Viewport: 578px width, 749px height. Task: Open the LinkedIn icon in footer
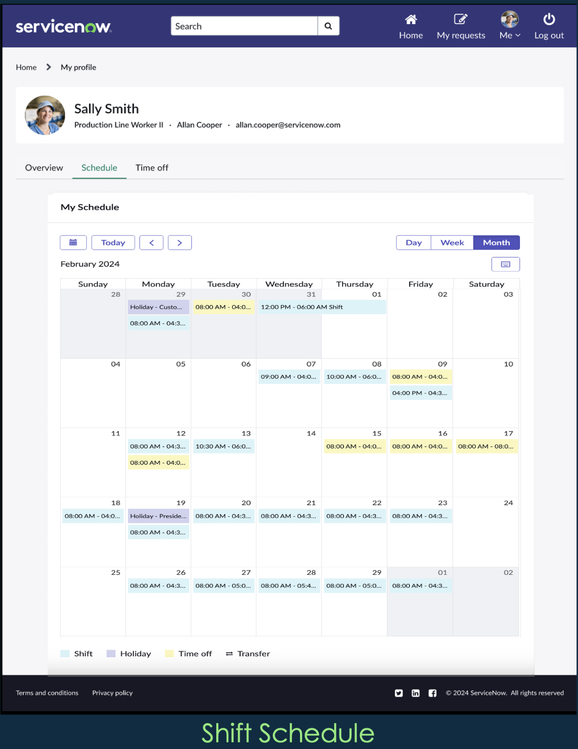(416, 693)
